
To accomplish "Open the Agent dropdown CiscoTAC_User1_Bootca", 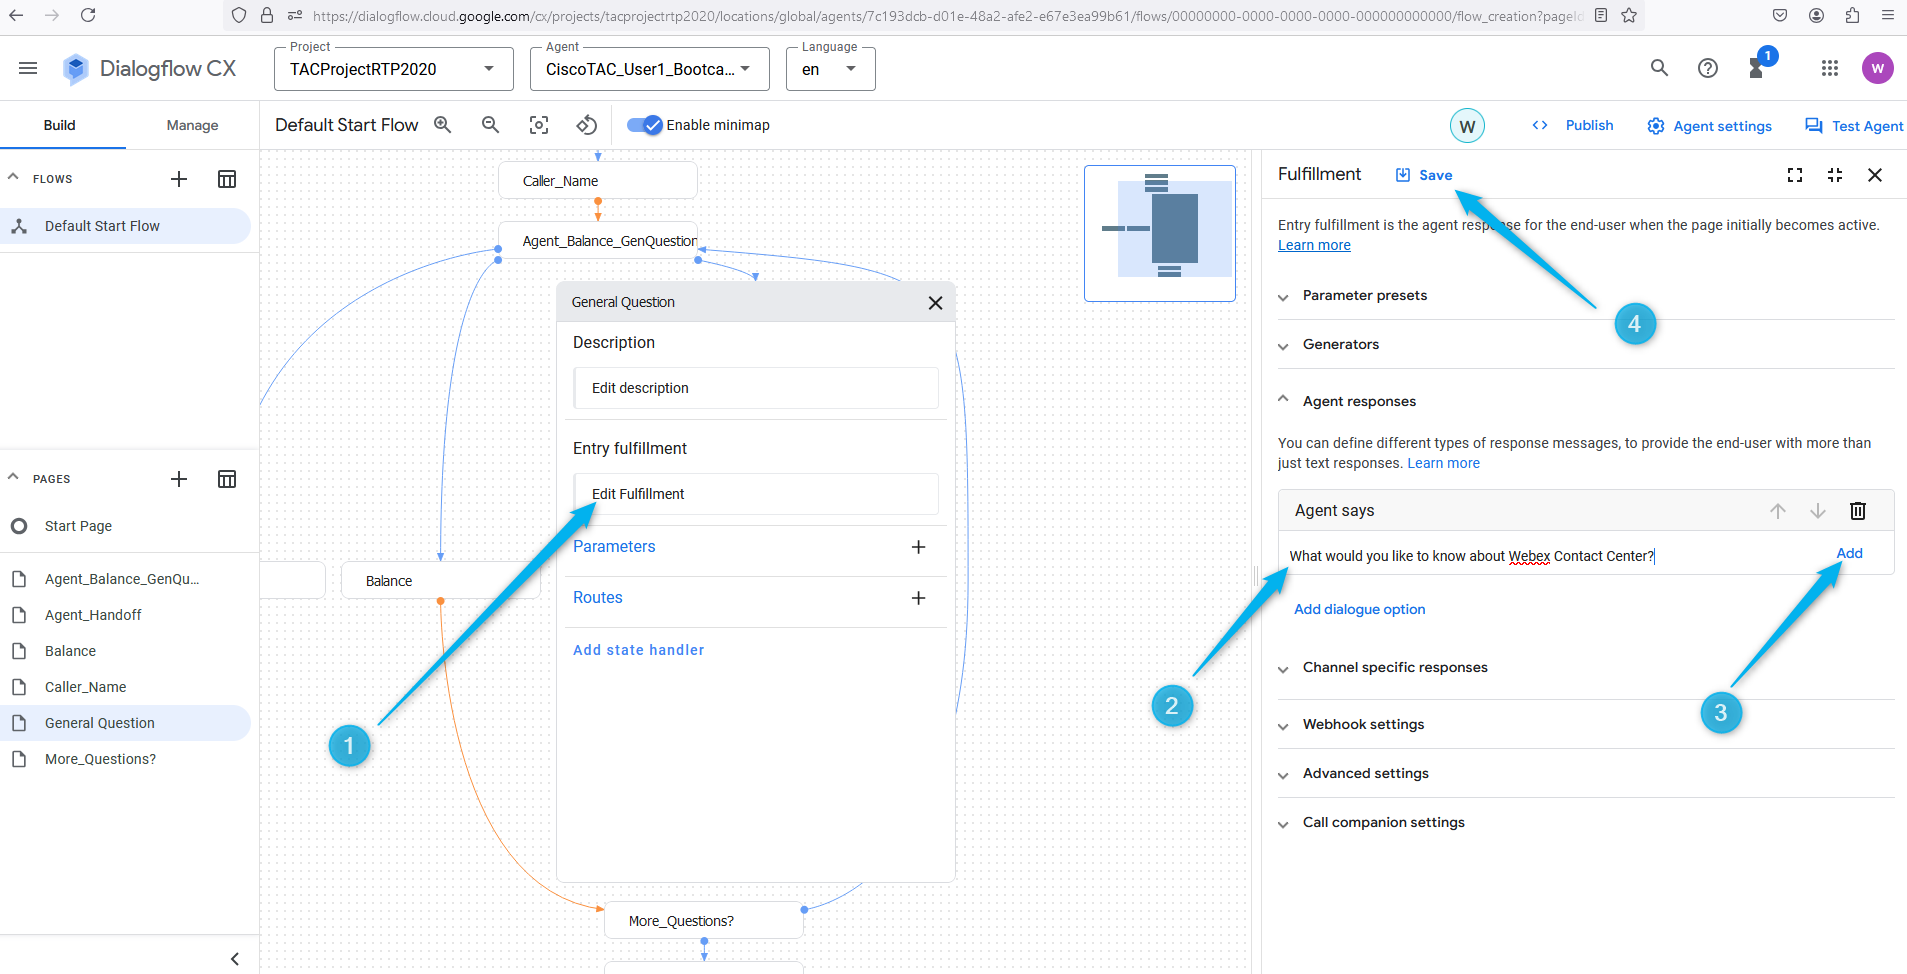I will 649,69.
